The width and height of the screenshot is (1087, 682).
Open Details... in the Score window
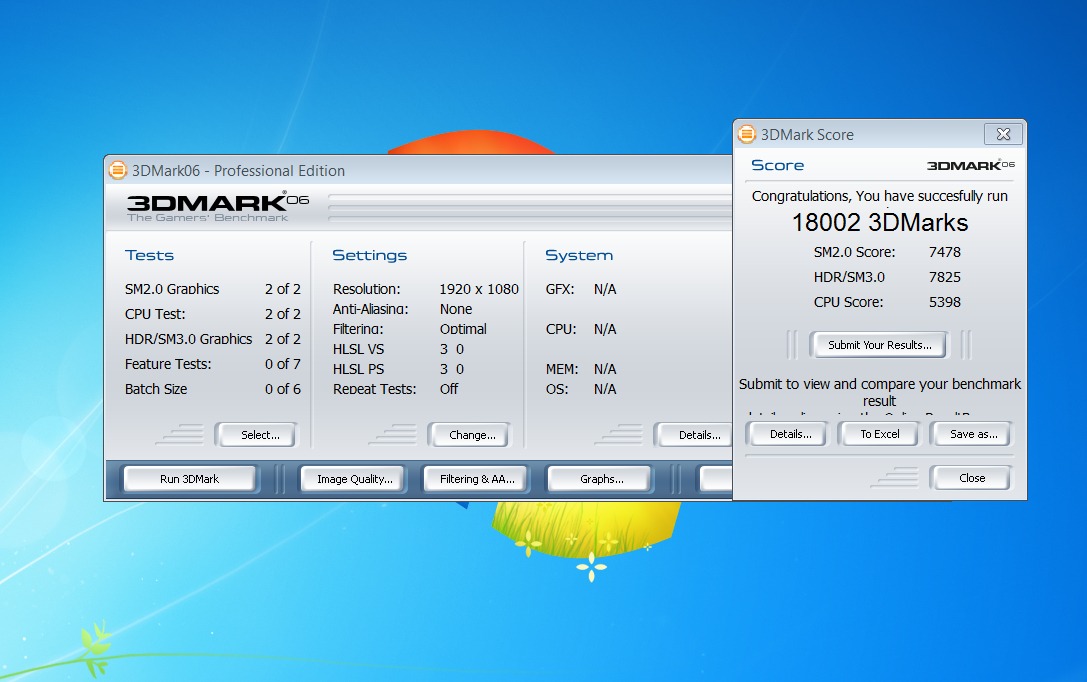pyautogui.click(x=788, y=434)
